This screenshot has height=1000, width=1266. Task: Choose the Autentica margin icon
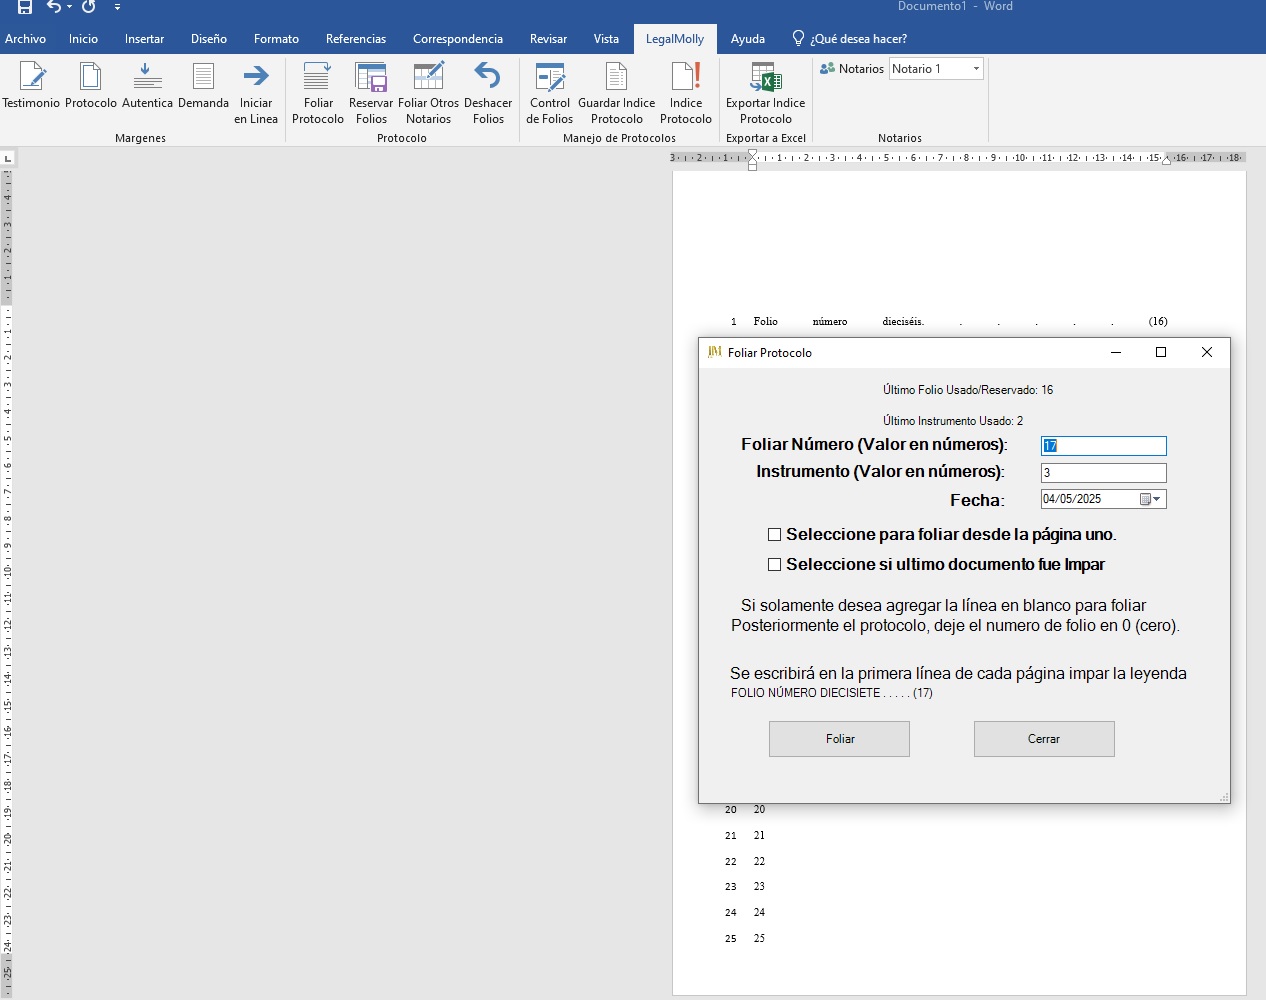(x=147, y=86)
